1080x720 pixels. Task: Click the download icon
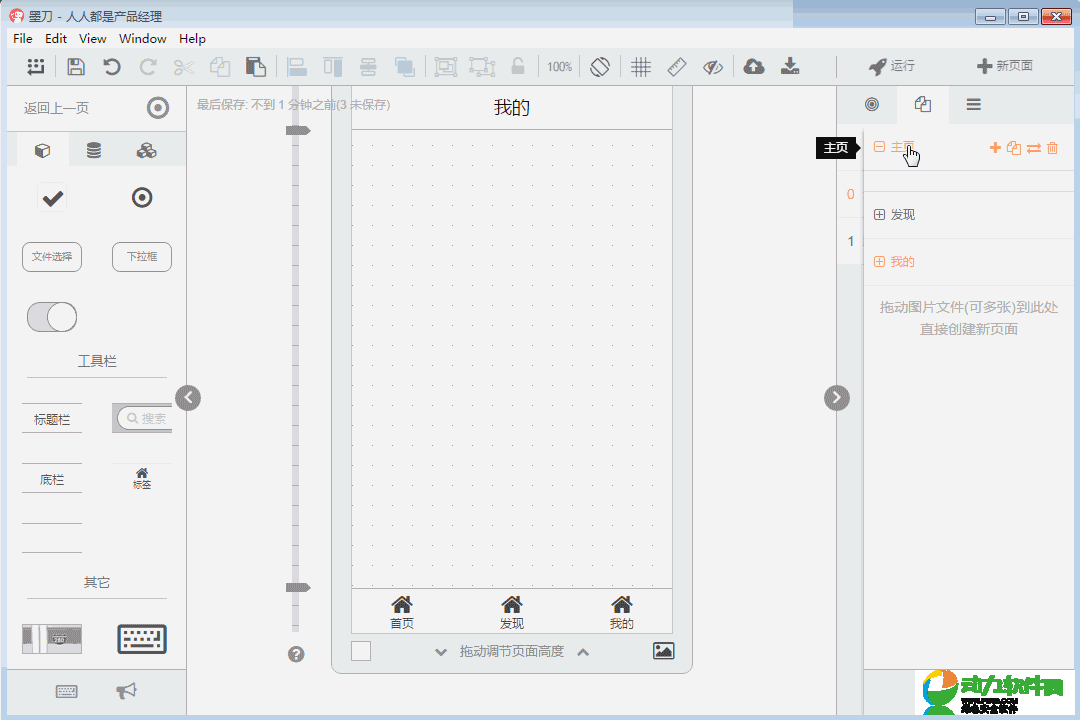click(x=790, y=66)
